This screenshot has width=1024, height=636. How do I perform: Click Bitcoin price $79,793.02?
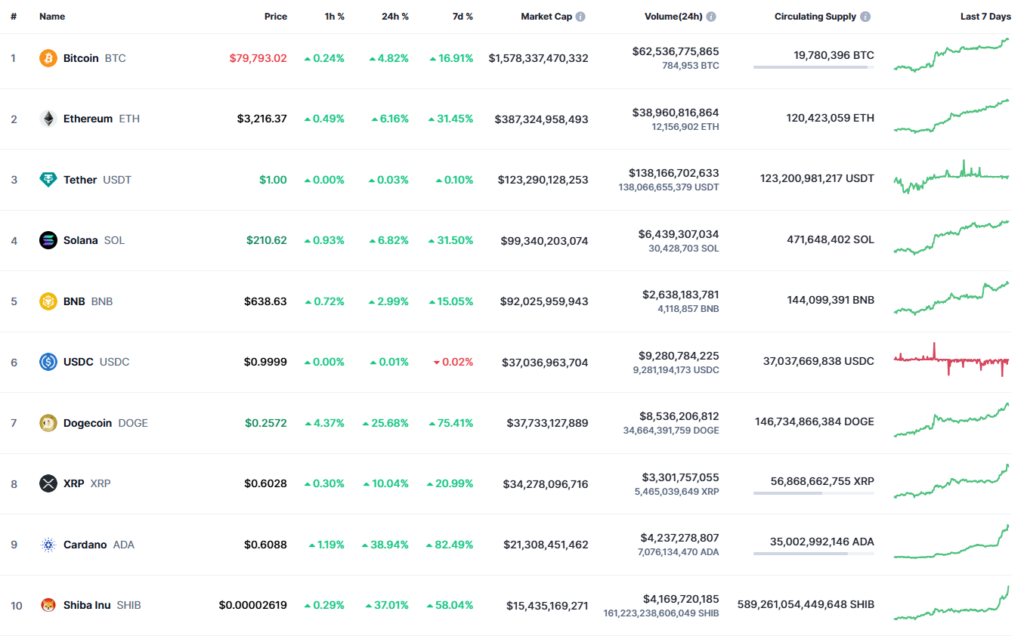click(258, 58)
